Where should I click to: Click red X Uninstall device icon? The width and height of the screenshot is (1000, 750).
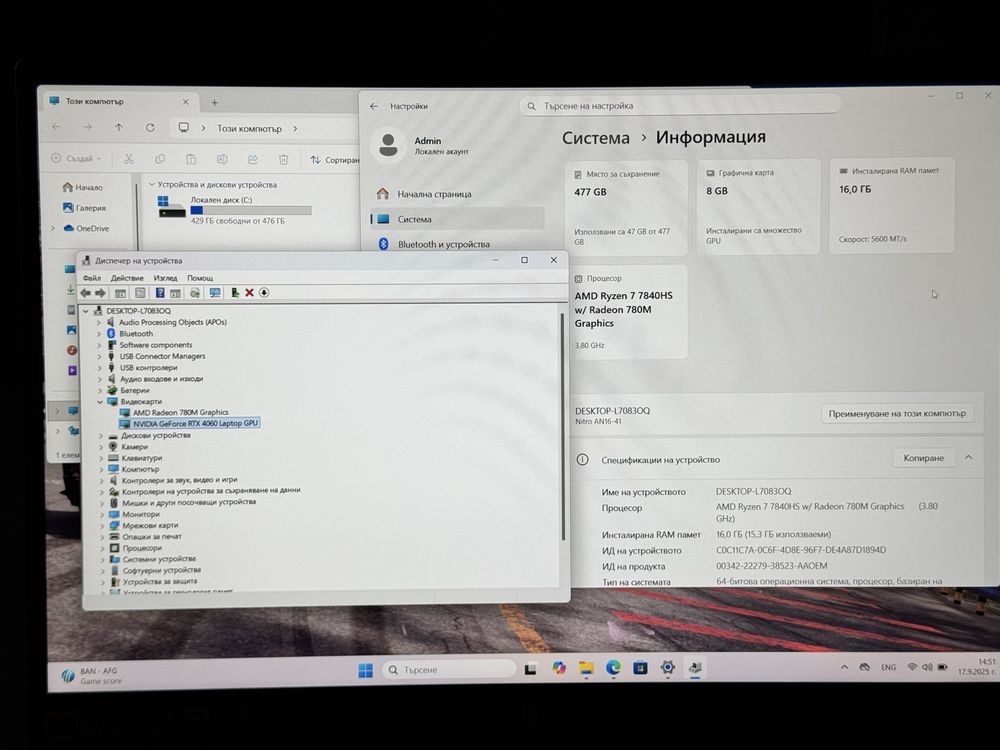click(x=249, y=293)
